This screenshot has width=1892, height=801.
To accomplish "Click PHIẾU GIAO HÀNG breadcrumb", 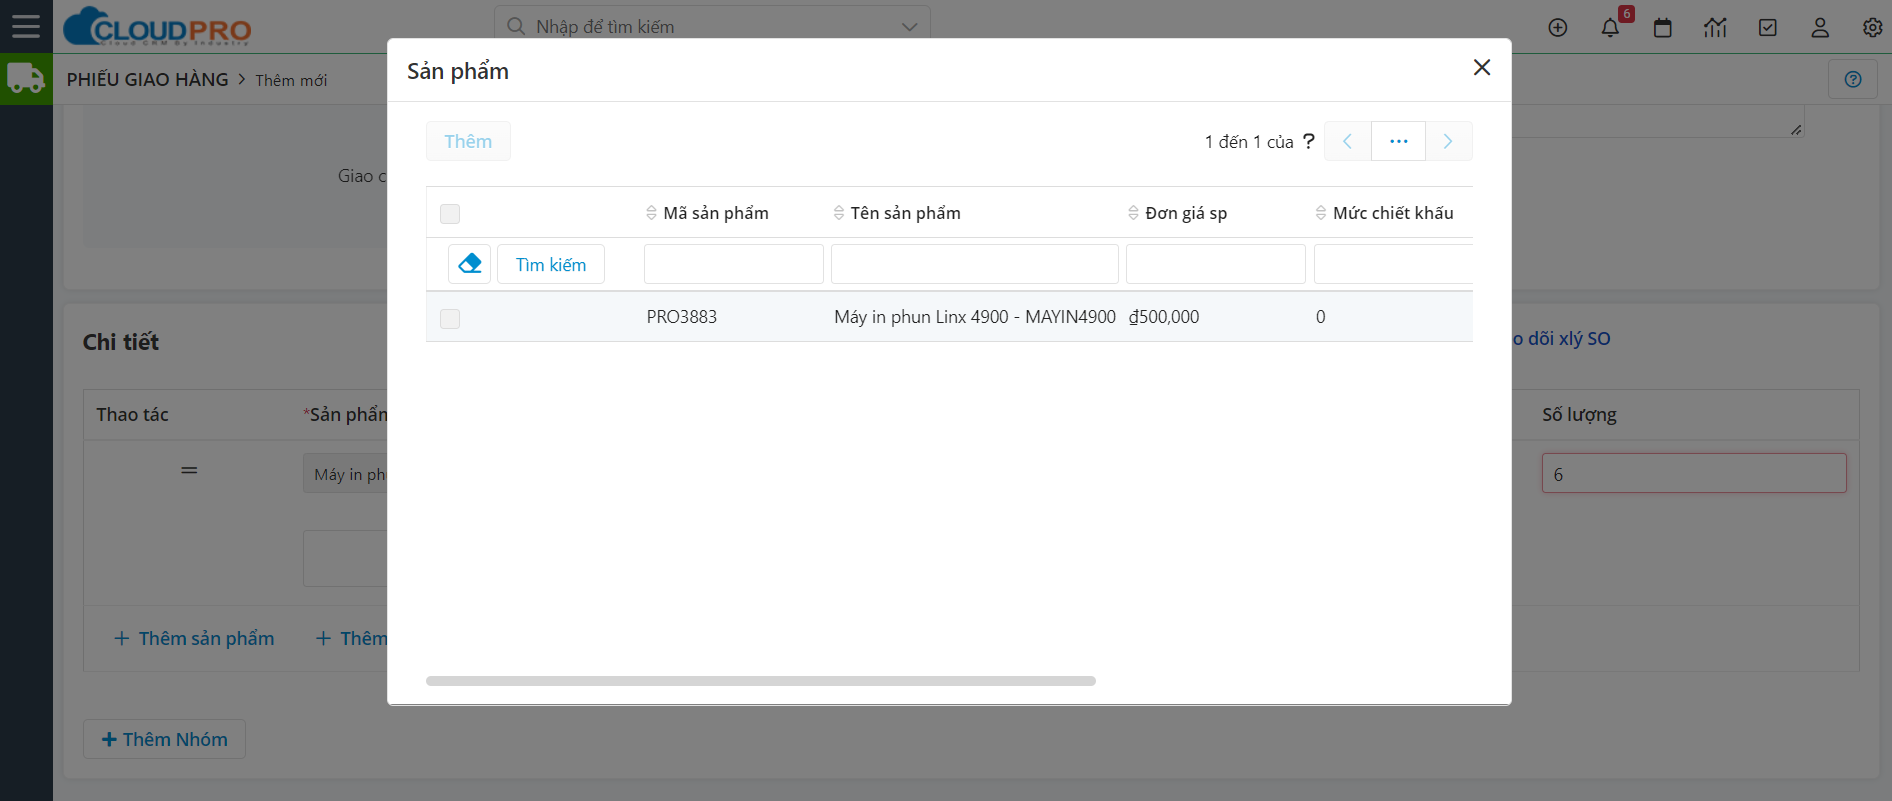I will 147,79.
